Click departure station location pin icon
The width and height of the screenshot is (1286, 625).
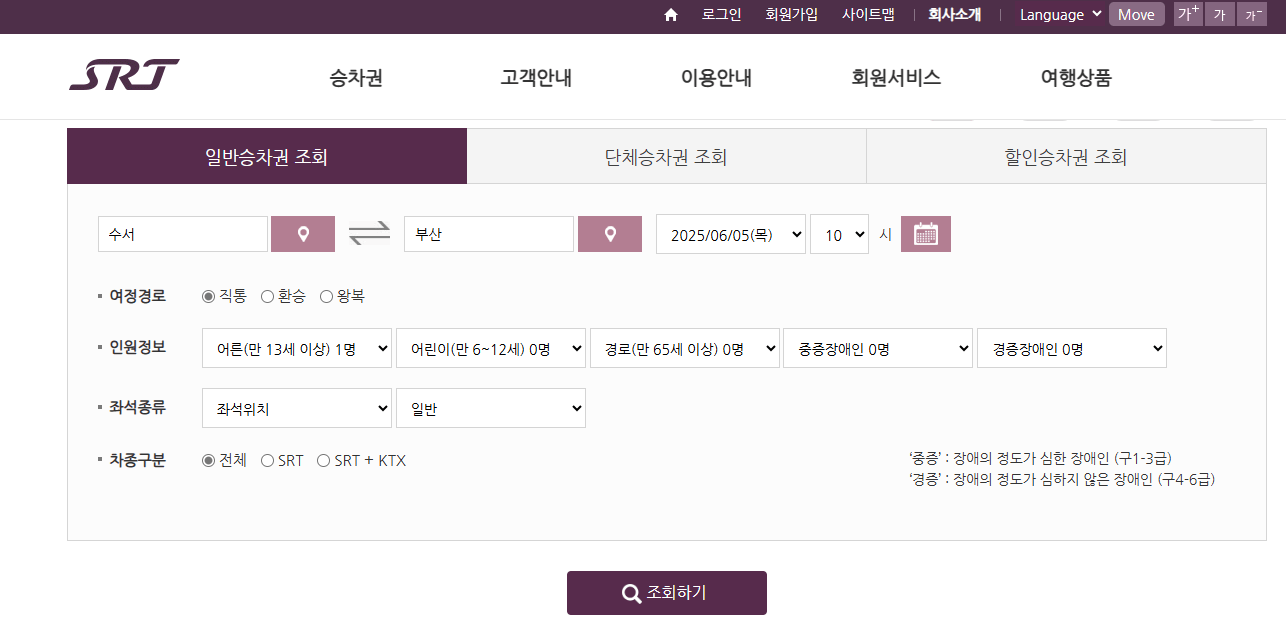click(x=302, y=233)
